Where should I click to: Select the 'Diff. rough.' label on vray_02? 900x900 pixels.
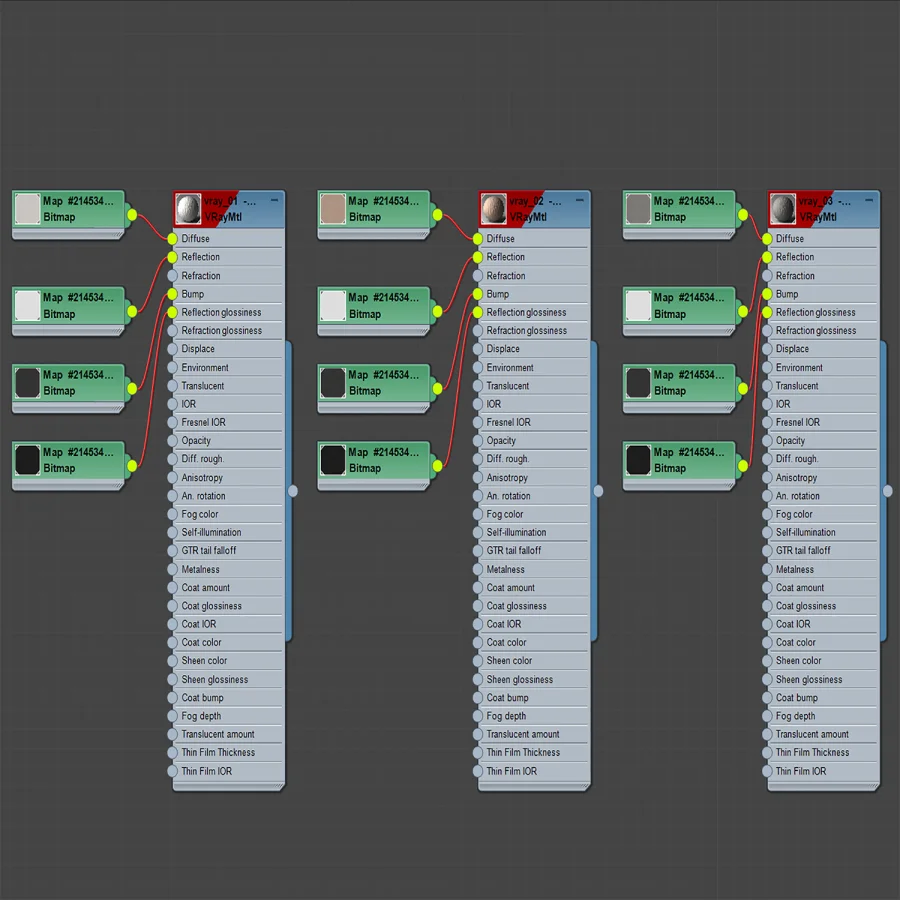tap(508, 459)
